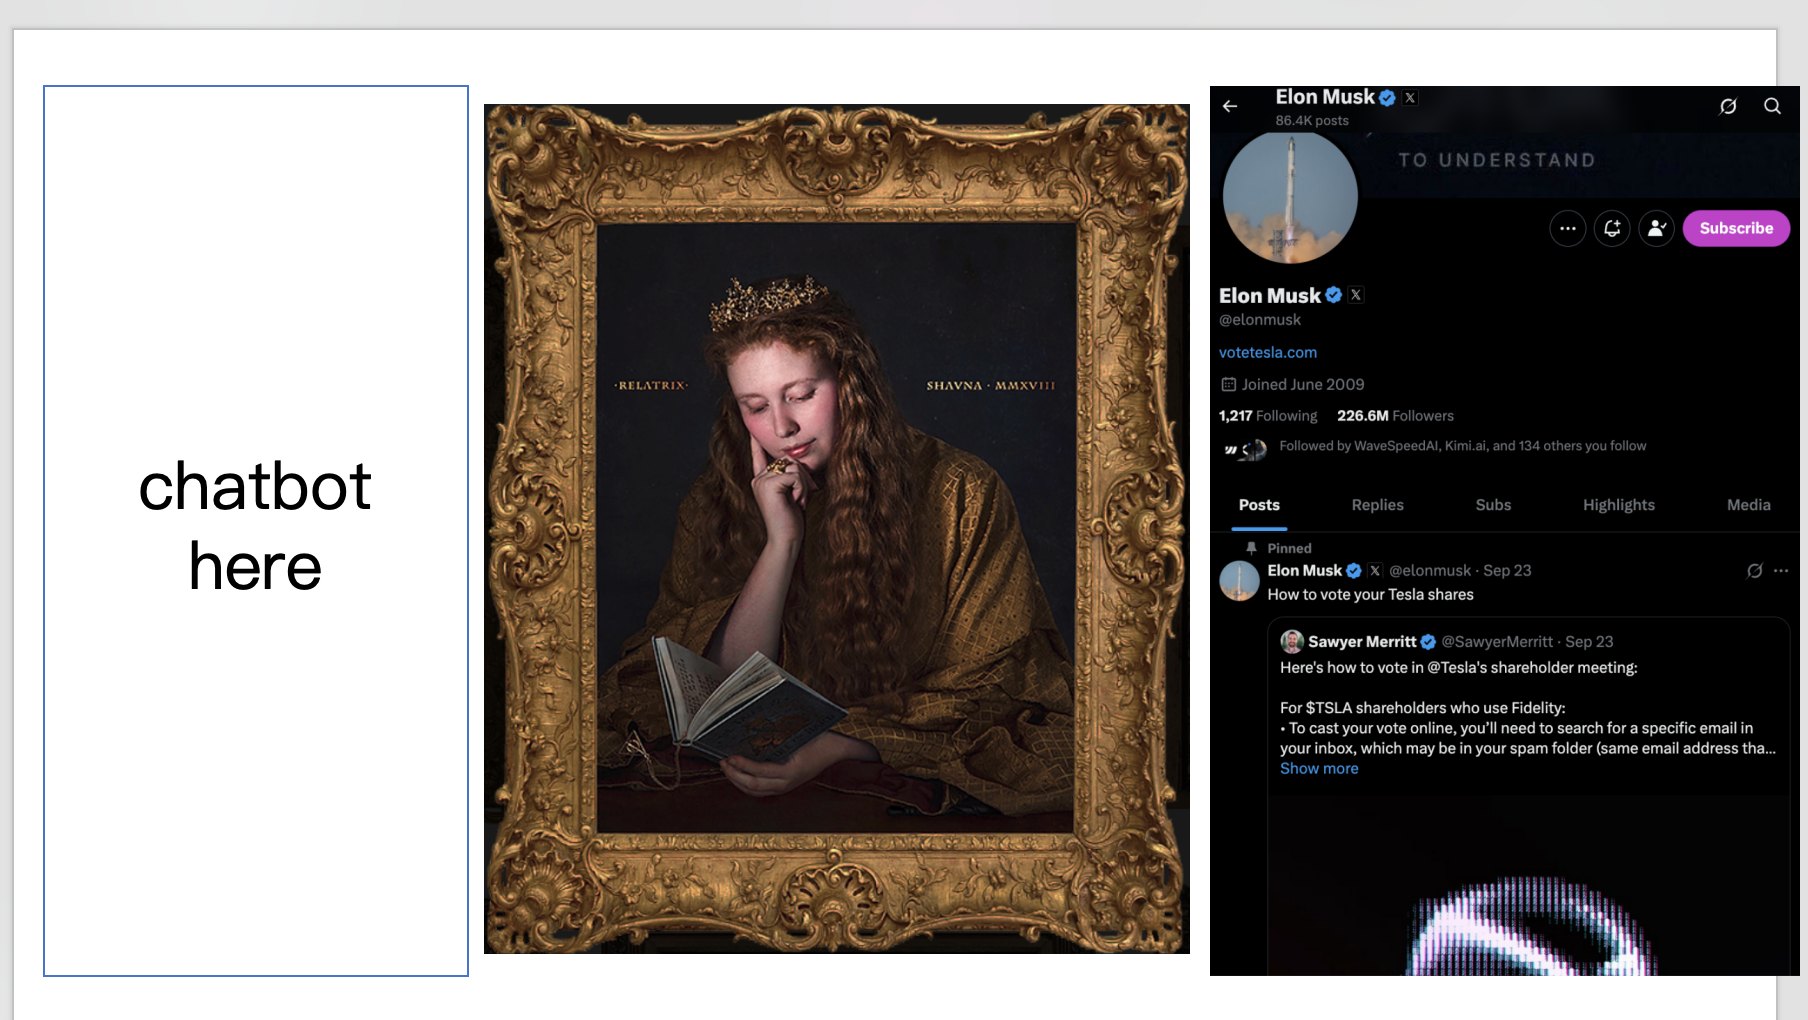The height and width of the screenshot is (1020, 1808).
Task: Open the 1,217 Following list
Action: coord(1267,416)
